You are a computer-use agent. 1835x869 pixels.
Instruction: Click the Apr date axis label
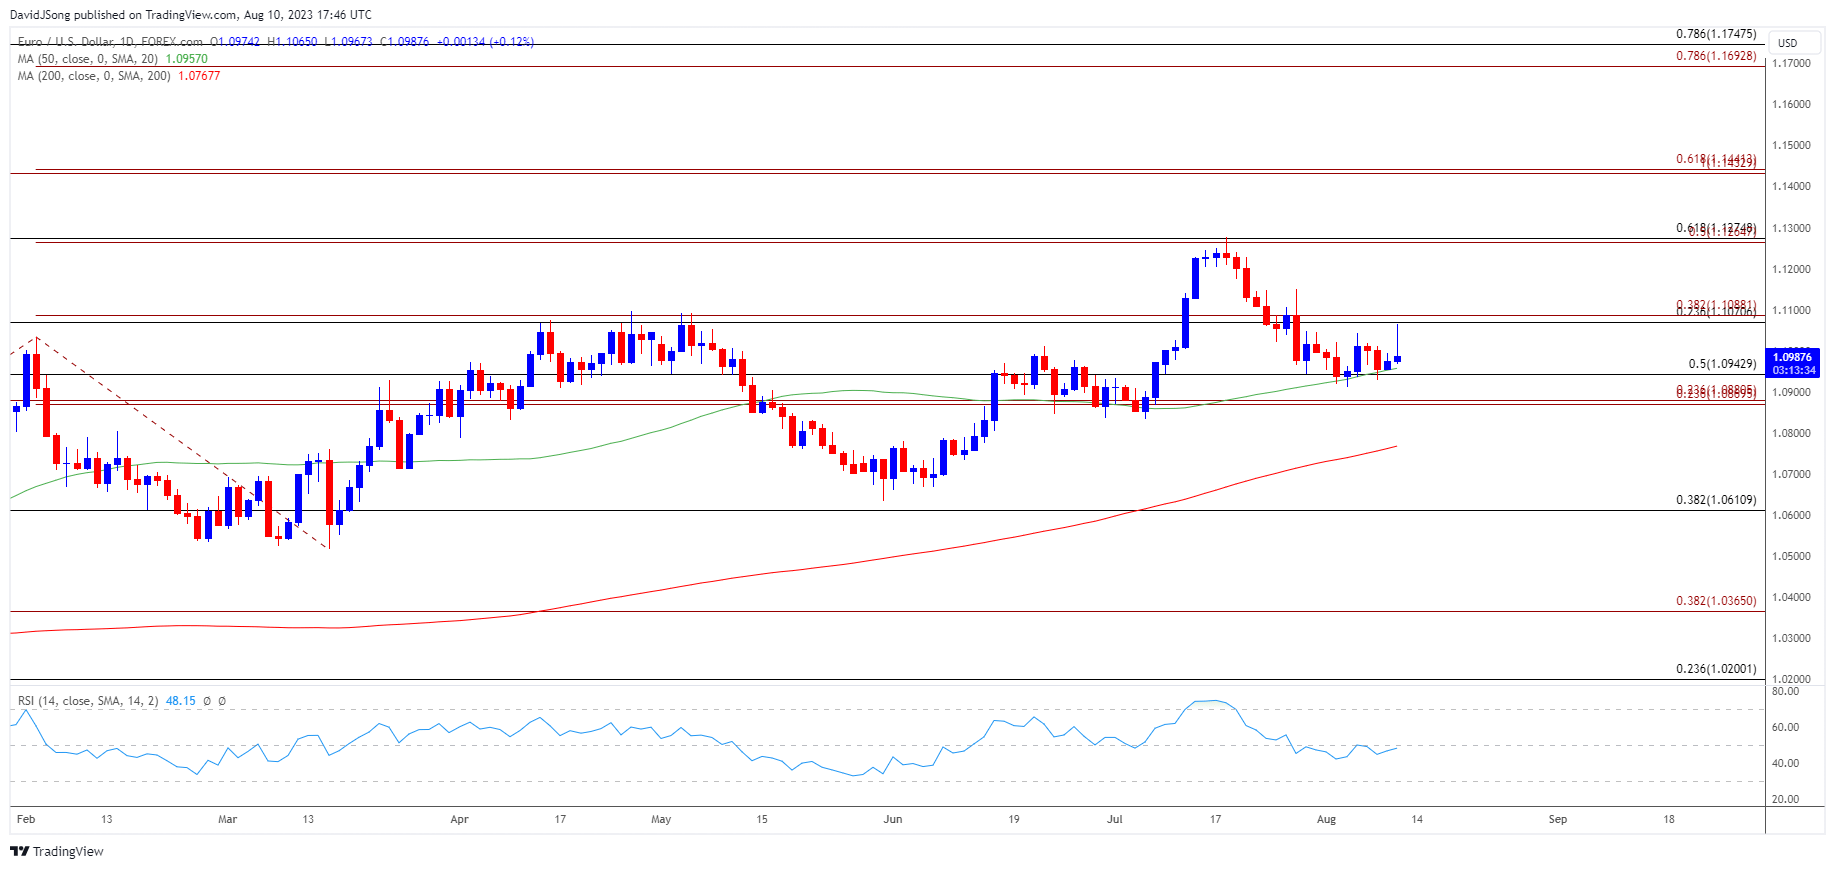(459, 819)
